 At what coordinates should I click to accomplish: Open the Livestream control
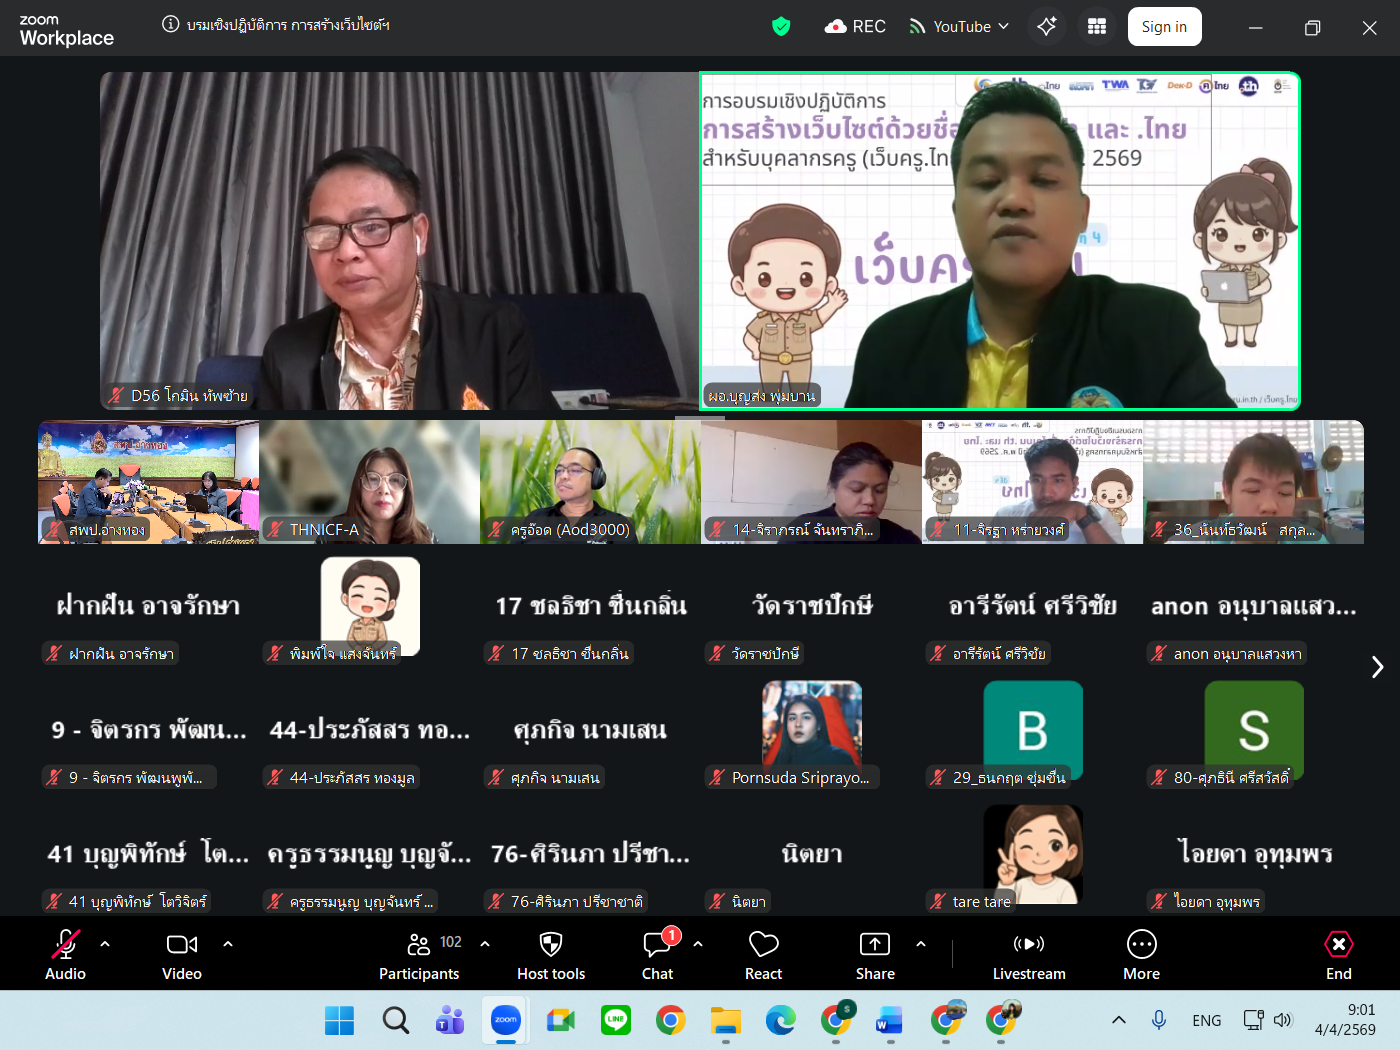1029,955
